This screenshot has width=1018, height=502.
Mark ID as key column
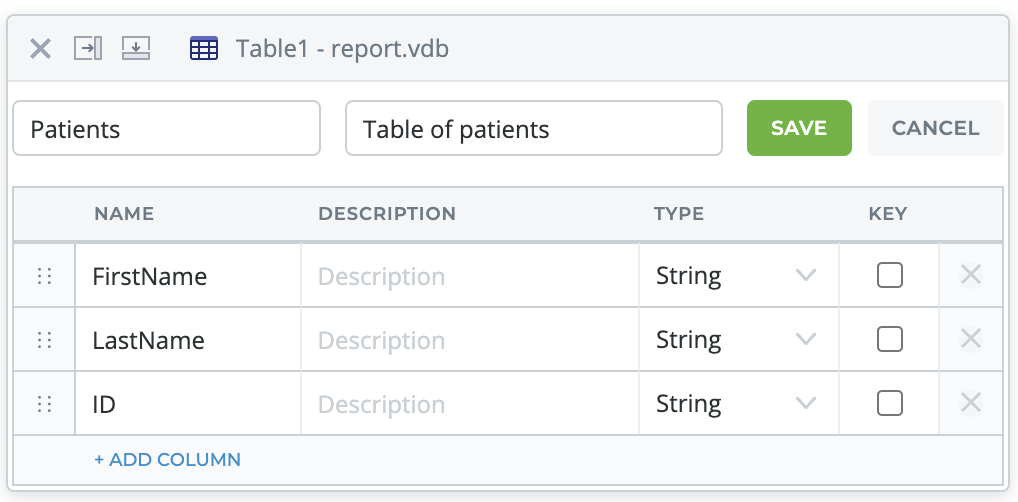pyautogui.click(x=889, y=403)
